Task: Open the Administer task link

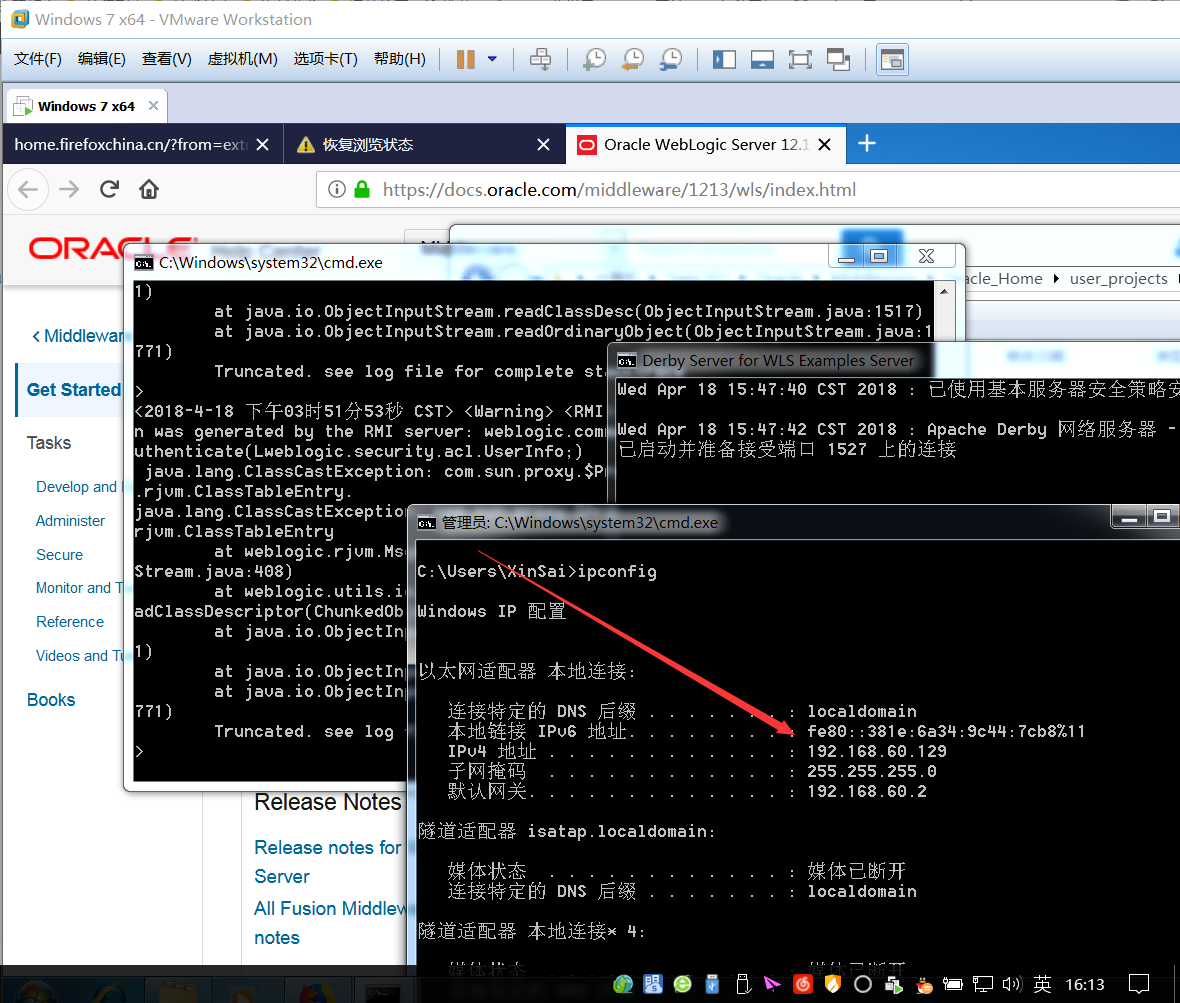Action: (70, 521)
